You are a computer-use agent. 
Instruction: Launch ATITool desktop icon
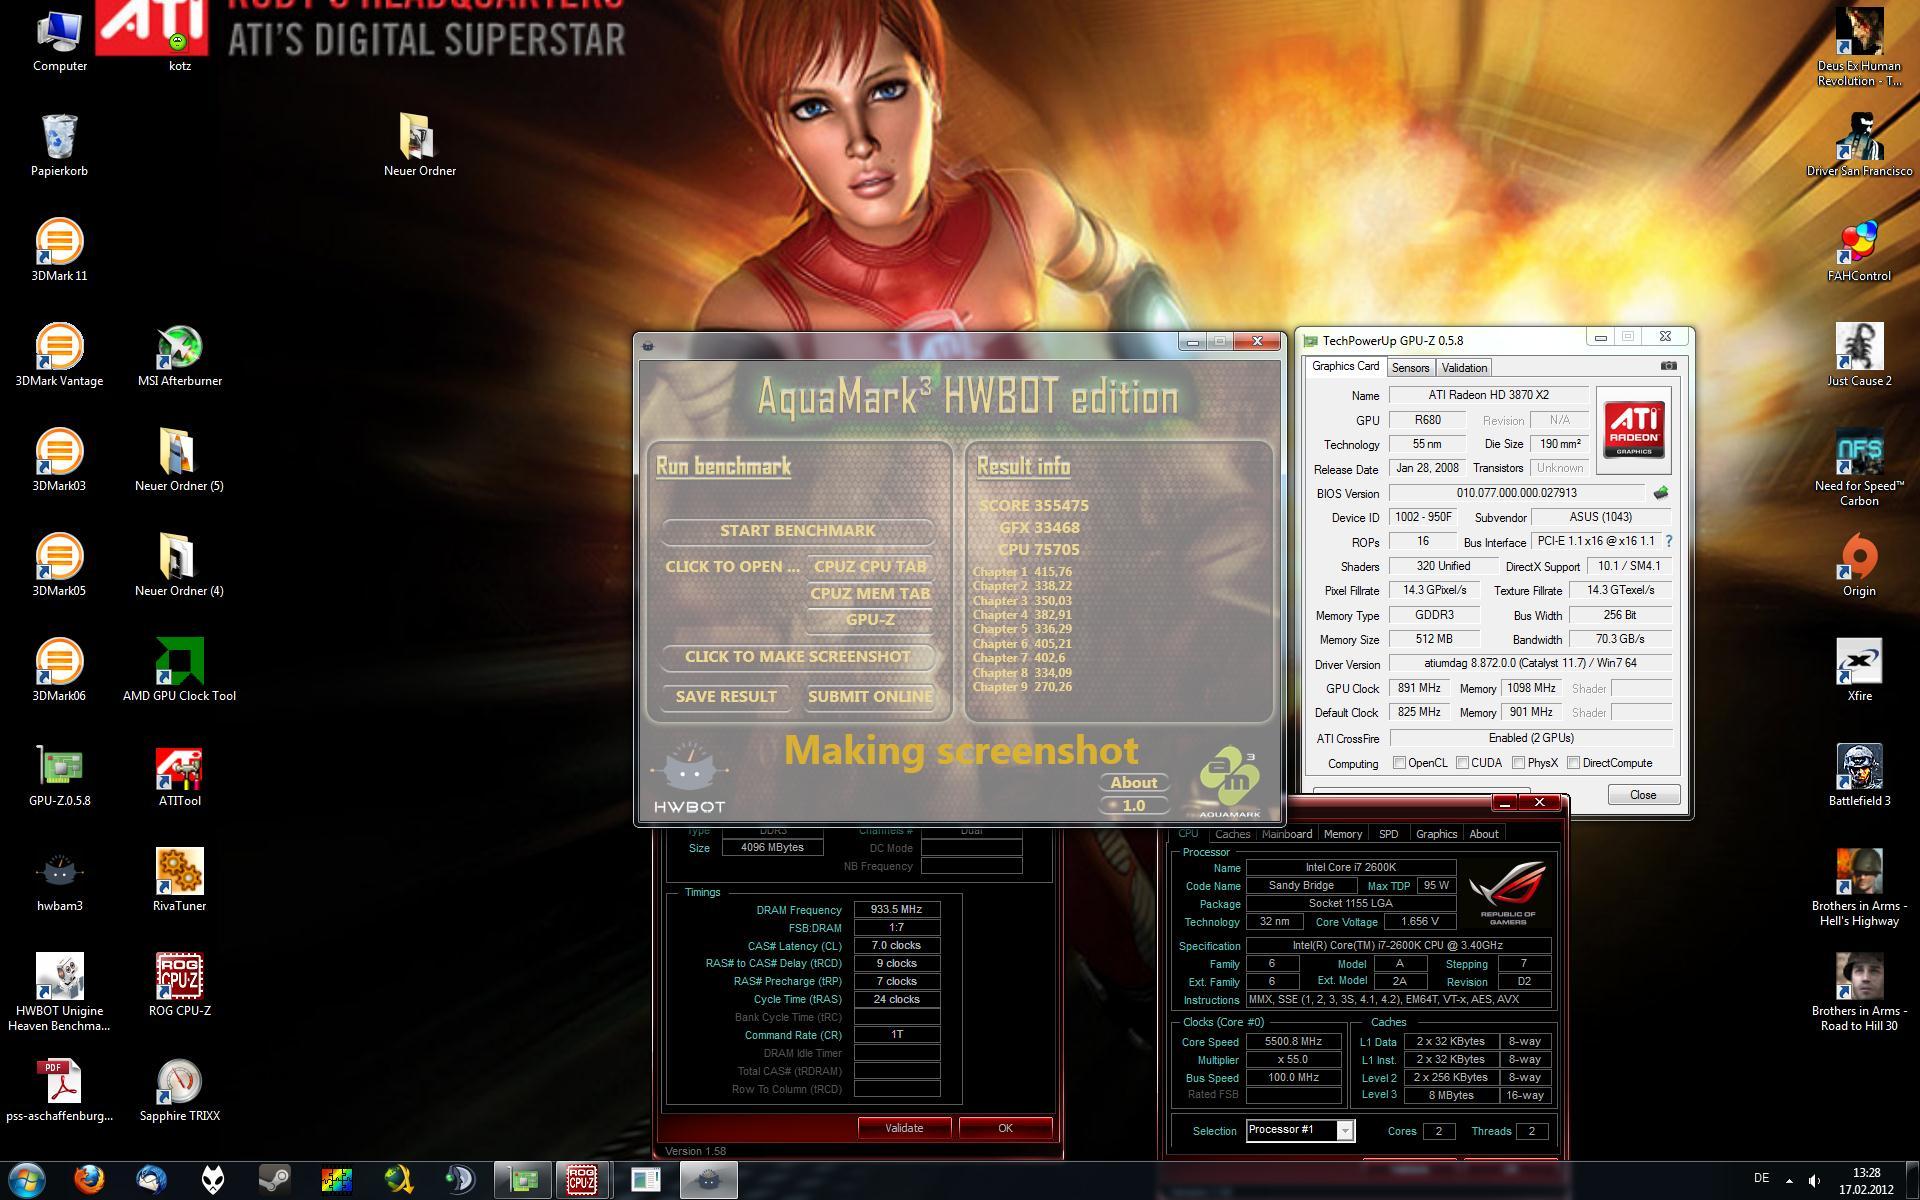tap(180, 775)
